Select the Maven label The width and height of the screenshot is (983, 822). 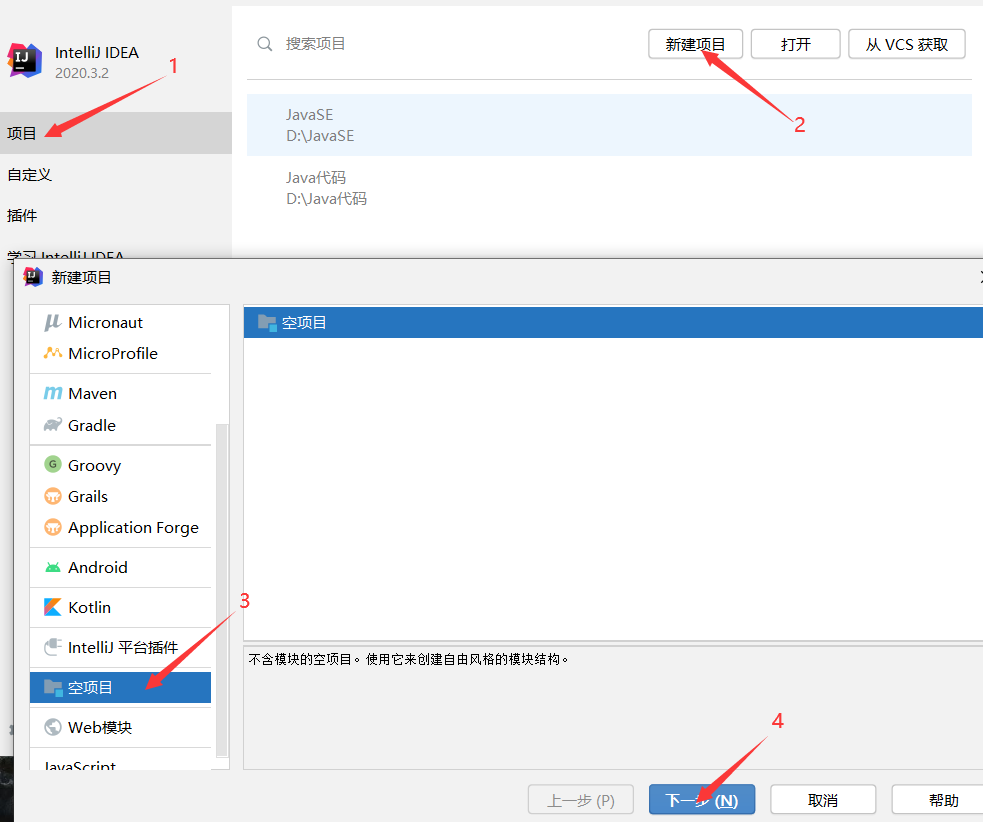click(x=92, y=393)
